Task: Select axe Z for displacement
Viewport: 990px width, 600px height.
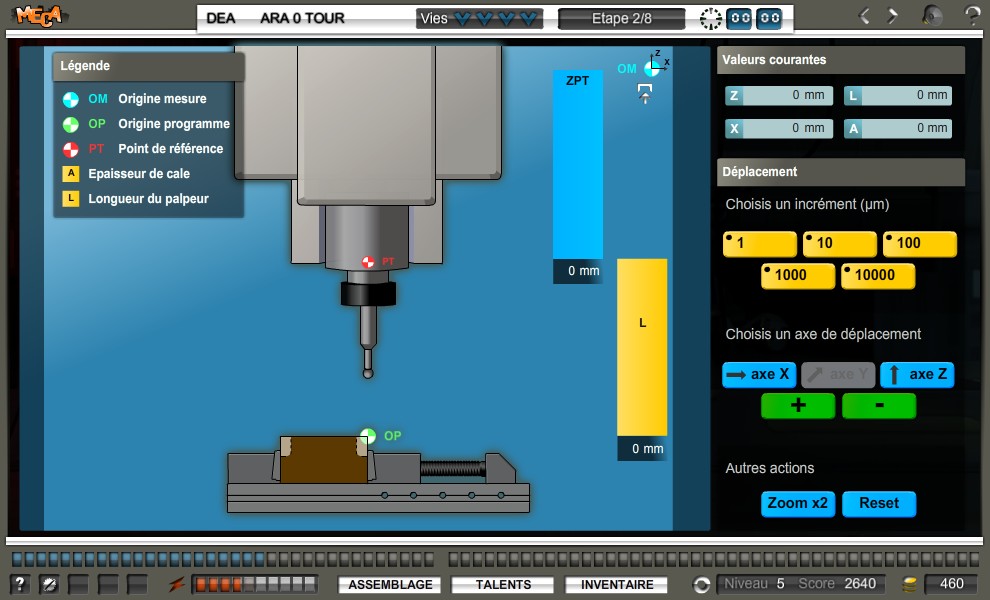Action: tap(917, 375)
